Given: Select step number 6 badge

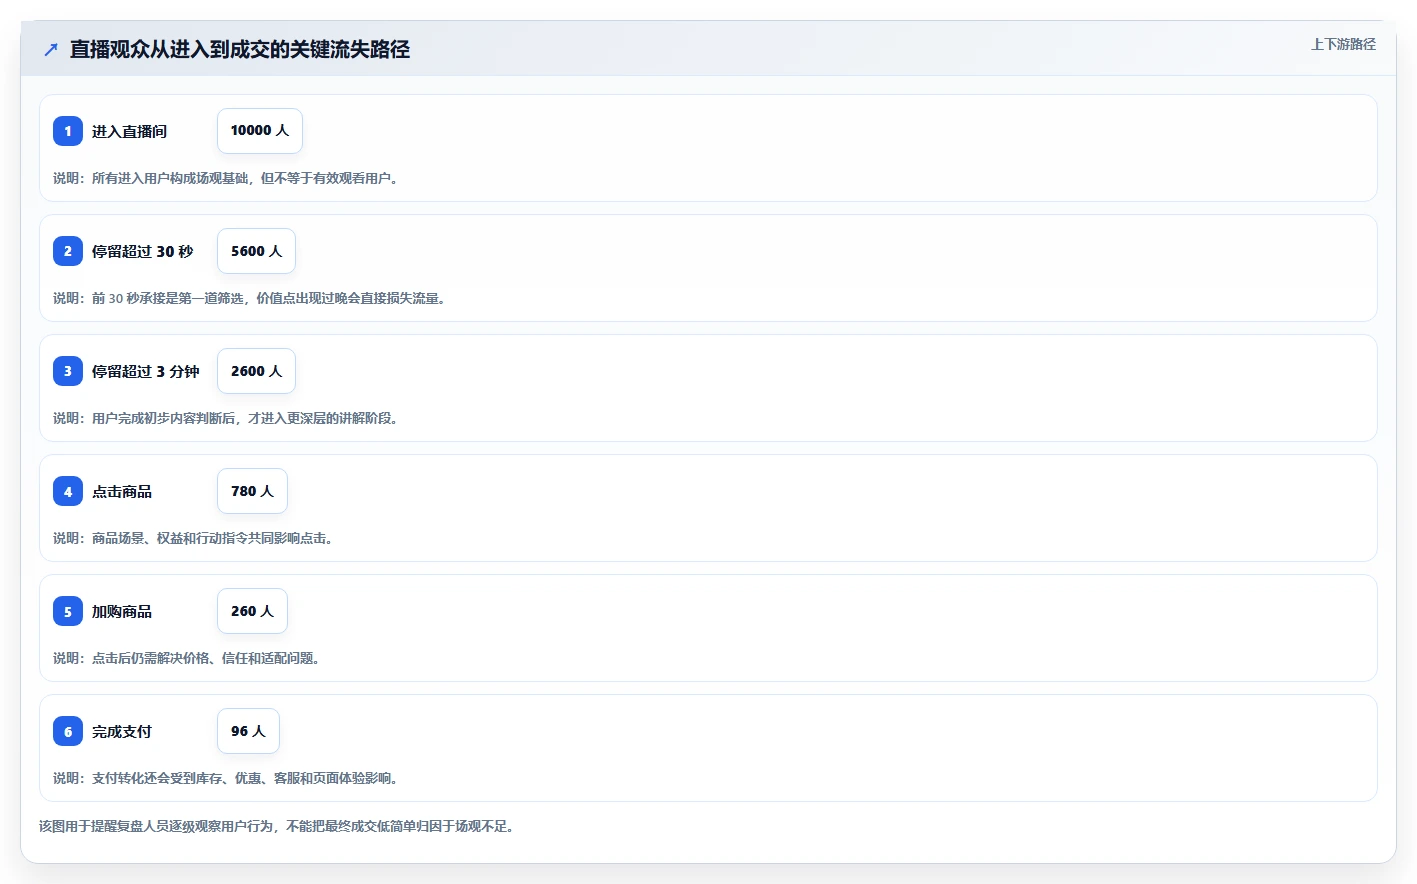Looking at the screenshot, I should tap(68, 731).
